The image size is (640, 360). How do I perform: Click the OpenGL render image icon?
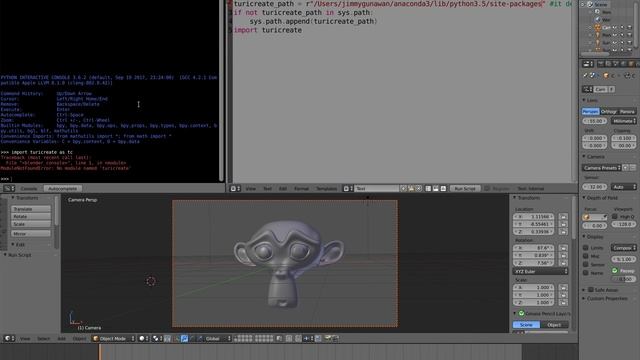pos(328,338)
